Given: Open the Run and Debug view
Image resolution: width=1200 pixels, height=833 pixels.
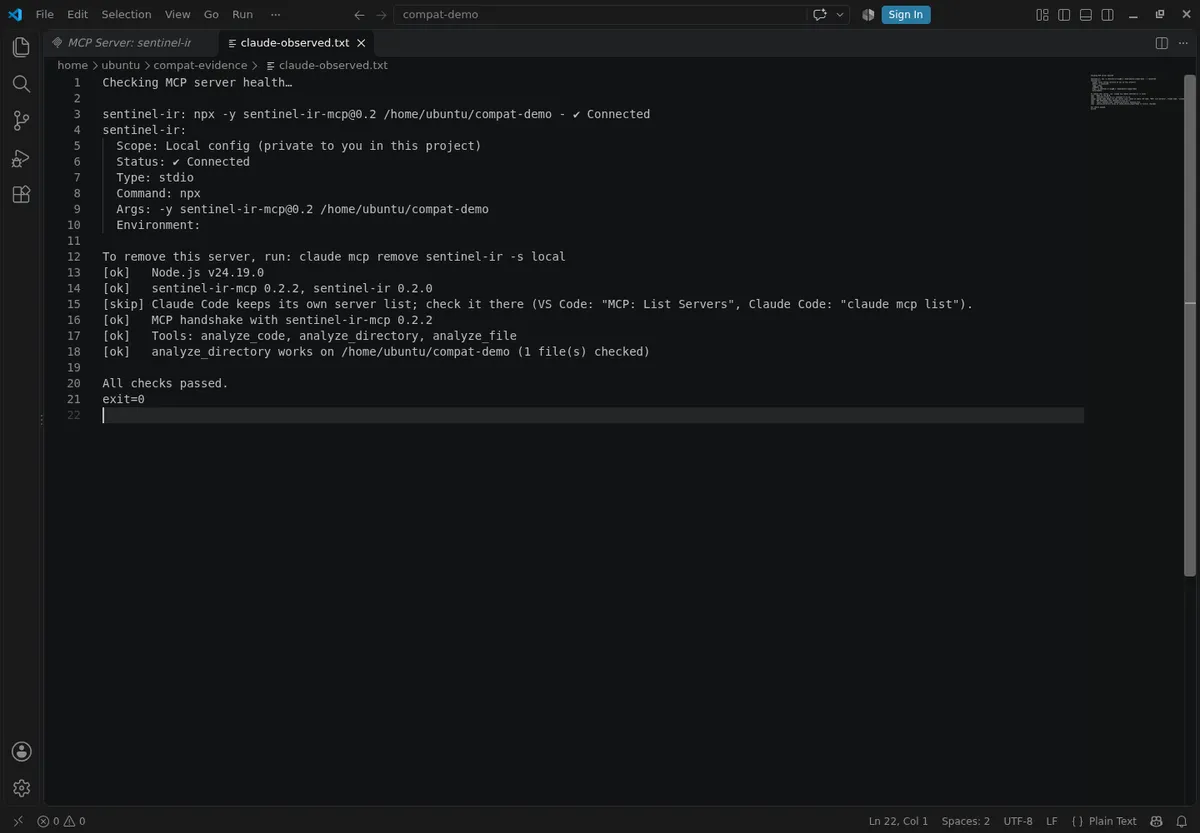Looking at the screenshot, I should [x=21, y=158].
